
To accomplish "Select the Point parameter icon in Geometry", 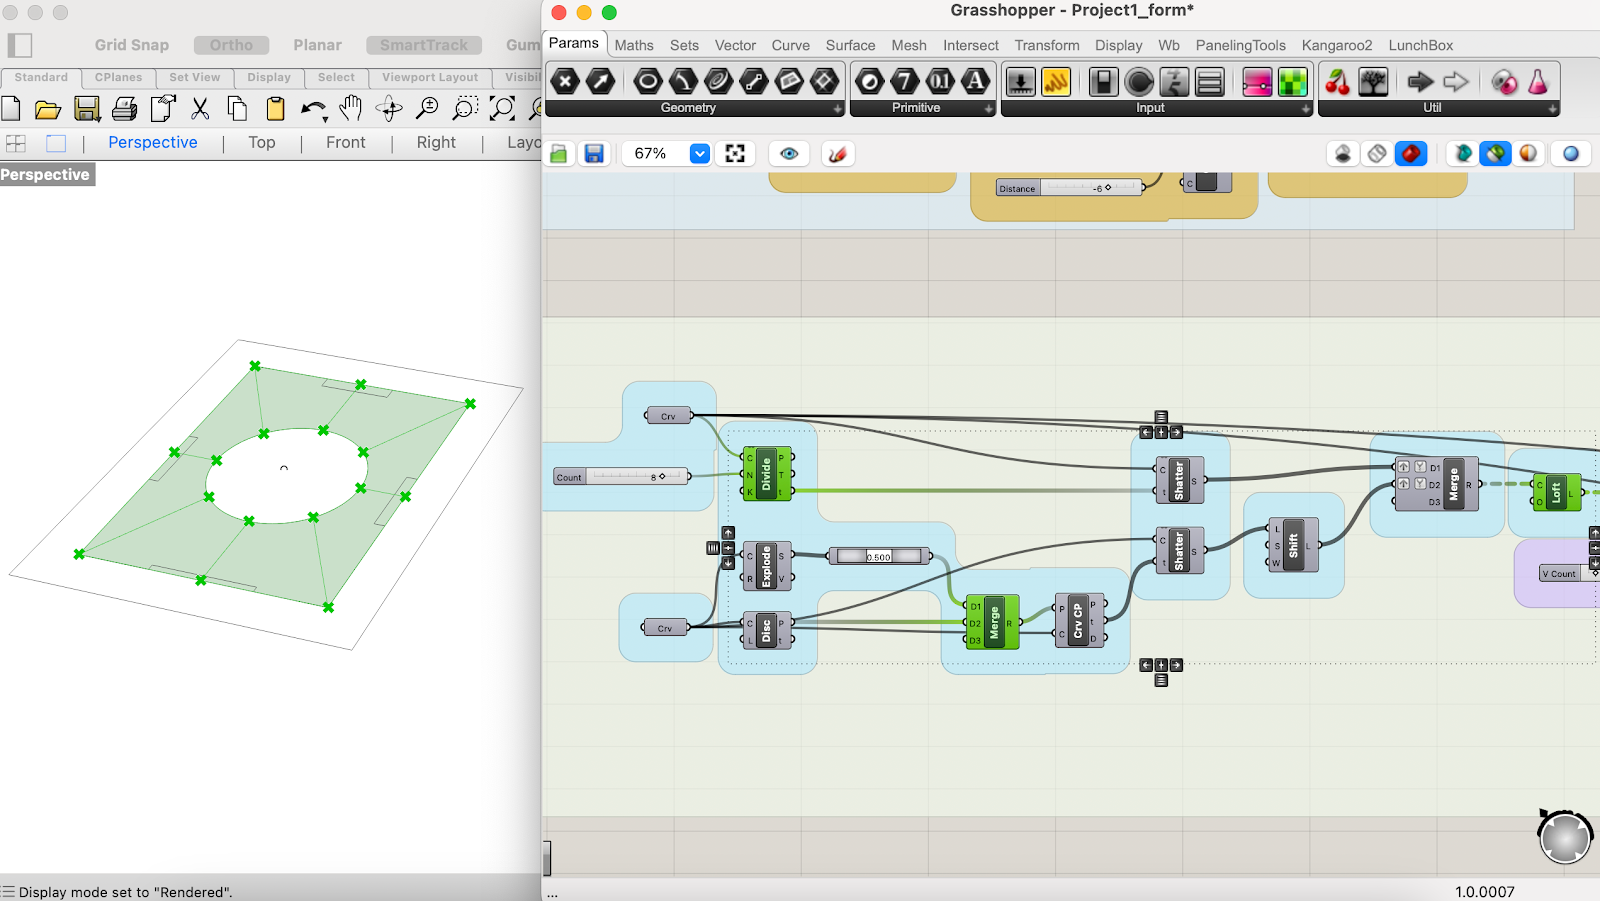I will (565, 81).
